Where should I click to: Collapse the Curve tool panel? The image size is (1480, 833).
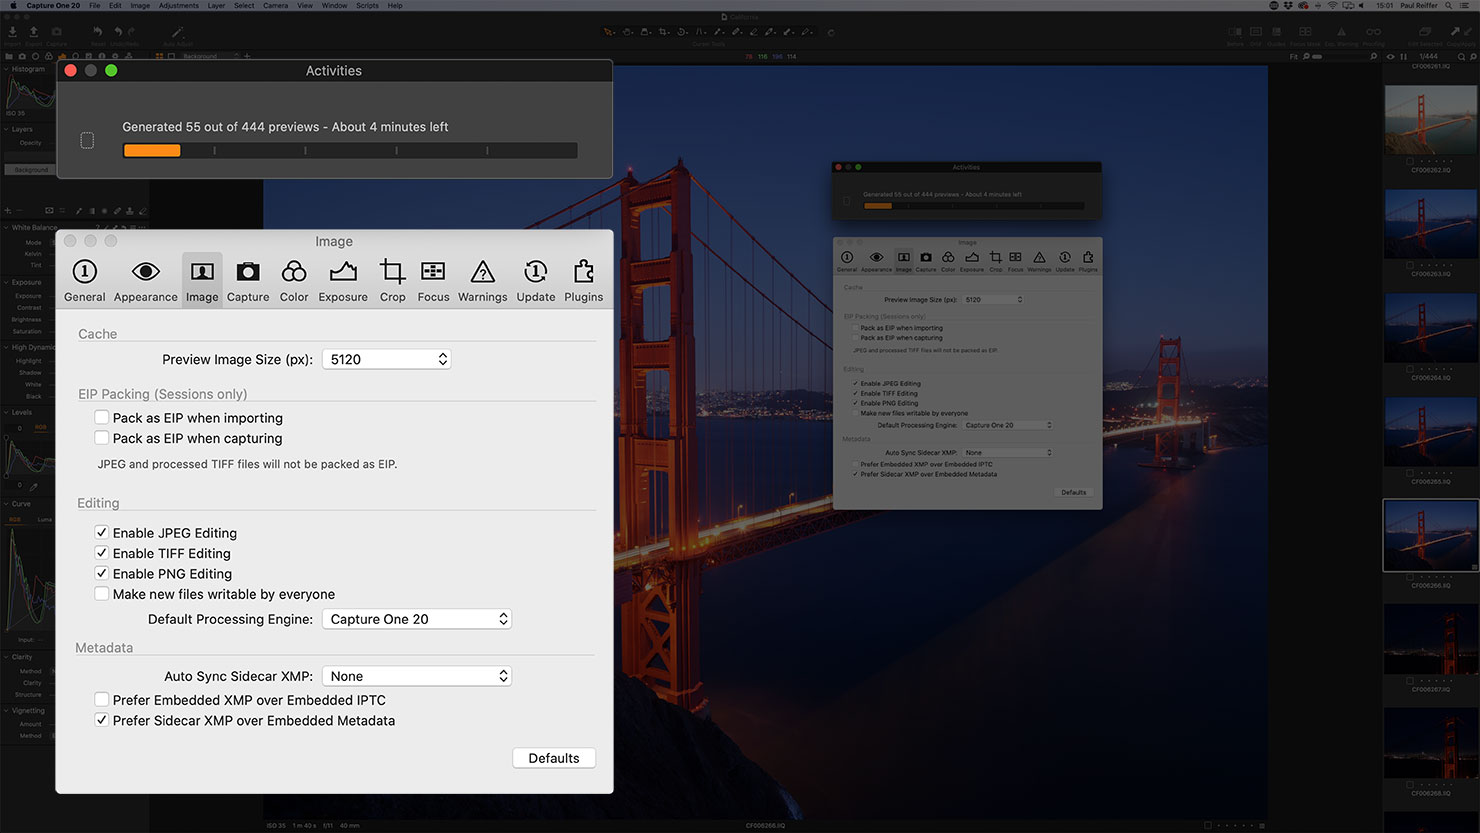point(6,504)
